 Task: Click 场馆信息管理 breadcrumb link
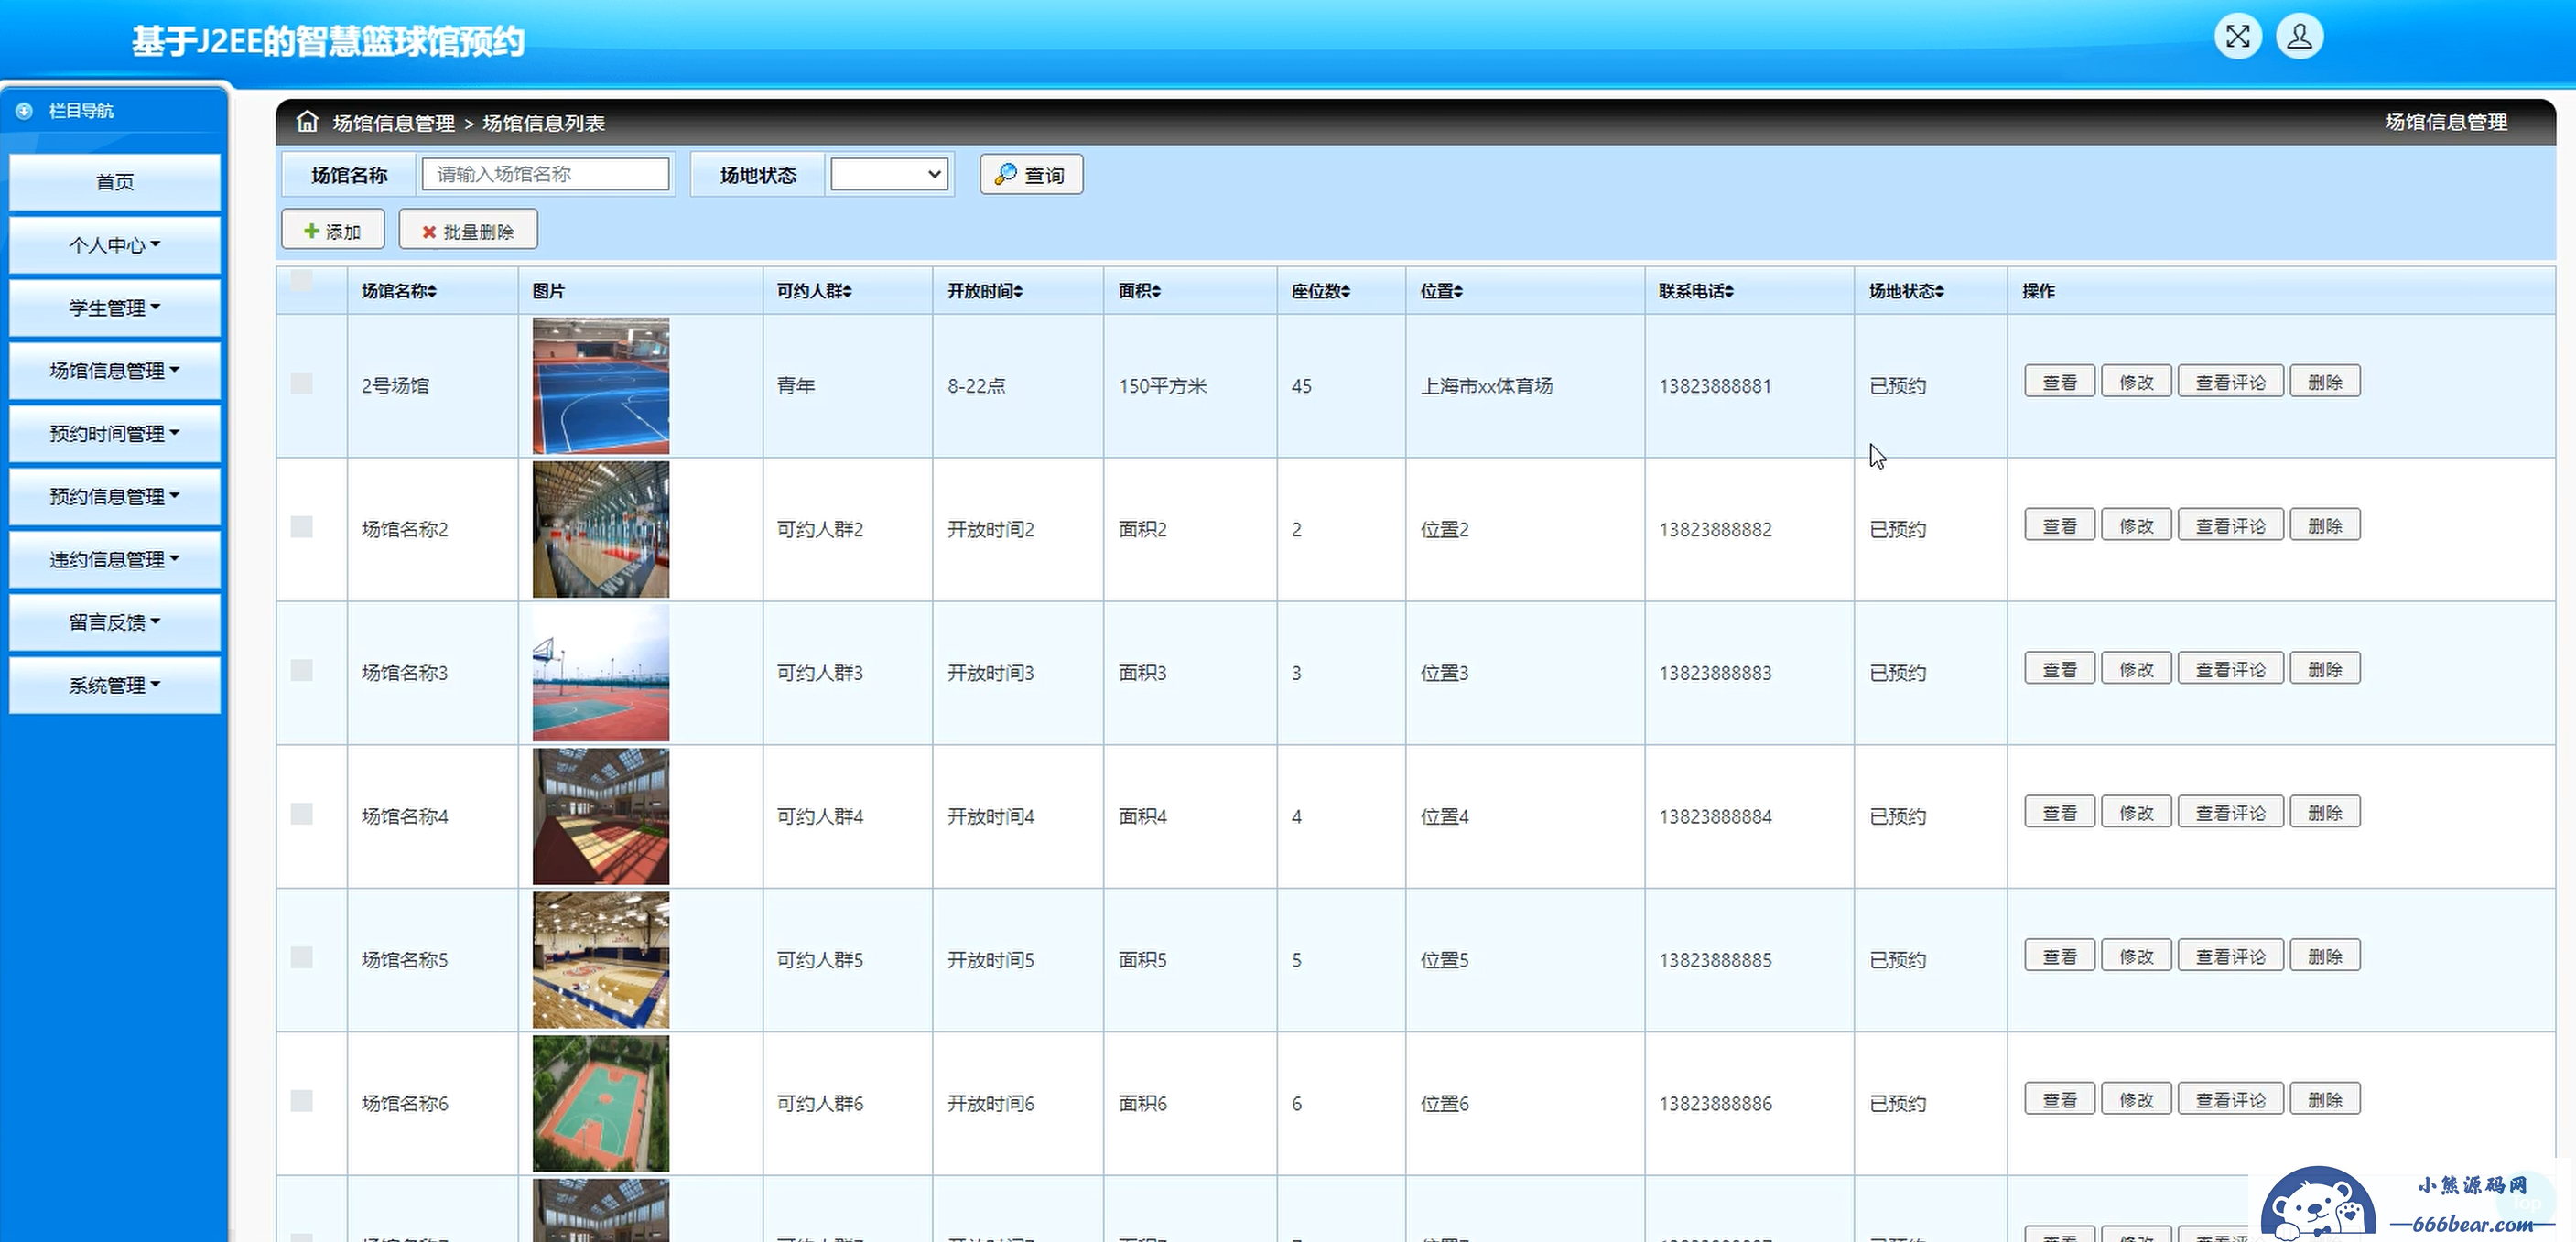click(x=393, y=123)
